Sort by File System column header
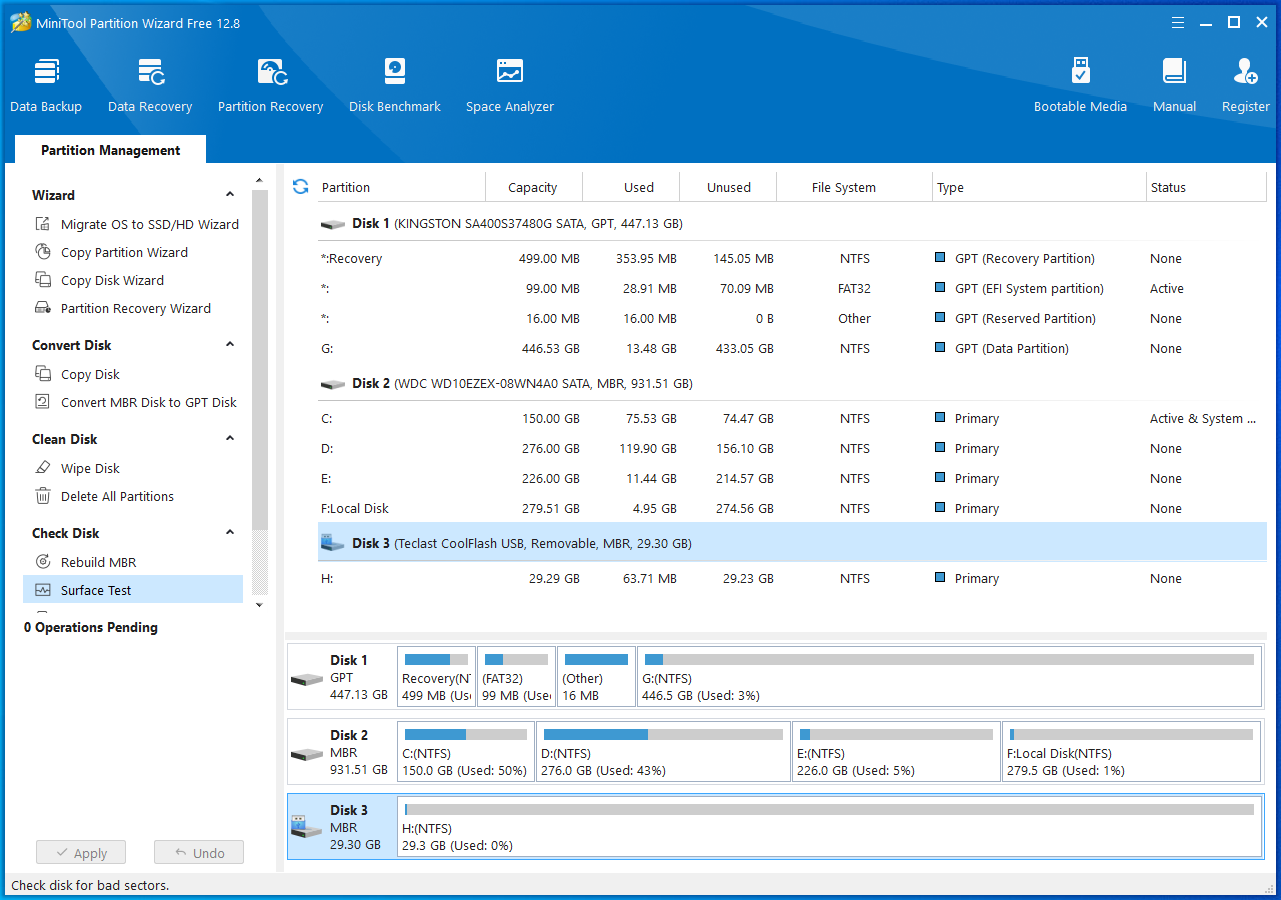This screenshot has width=1281, height=900. point(855,187)
